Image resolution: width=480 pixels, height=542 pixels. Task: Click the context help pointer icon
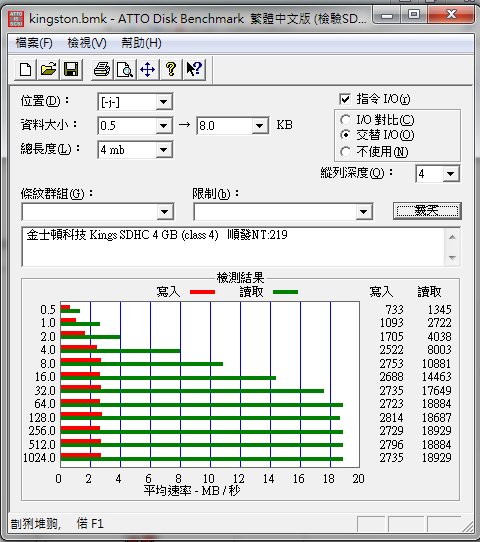coord(194,69)
